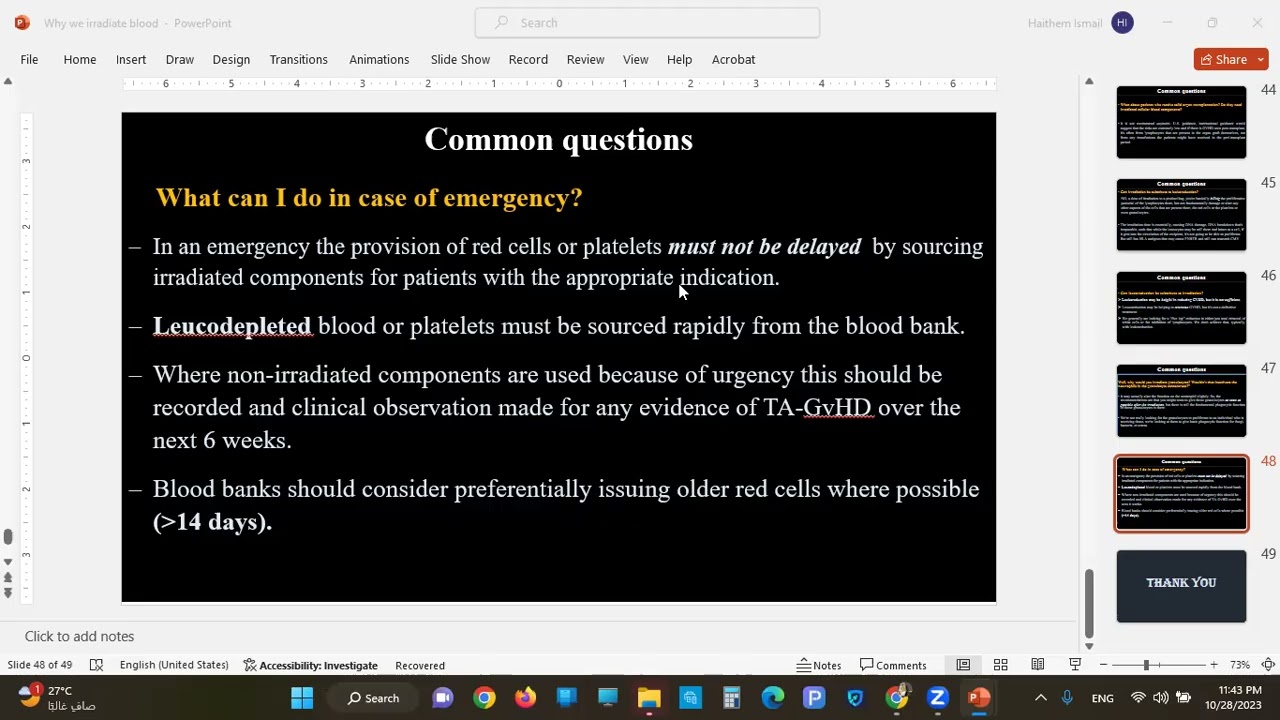The image size is (1280, 720).
Task: Select the THANK YOU slide 49 thumbnail
Action: tap(1181, 586)
